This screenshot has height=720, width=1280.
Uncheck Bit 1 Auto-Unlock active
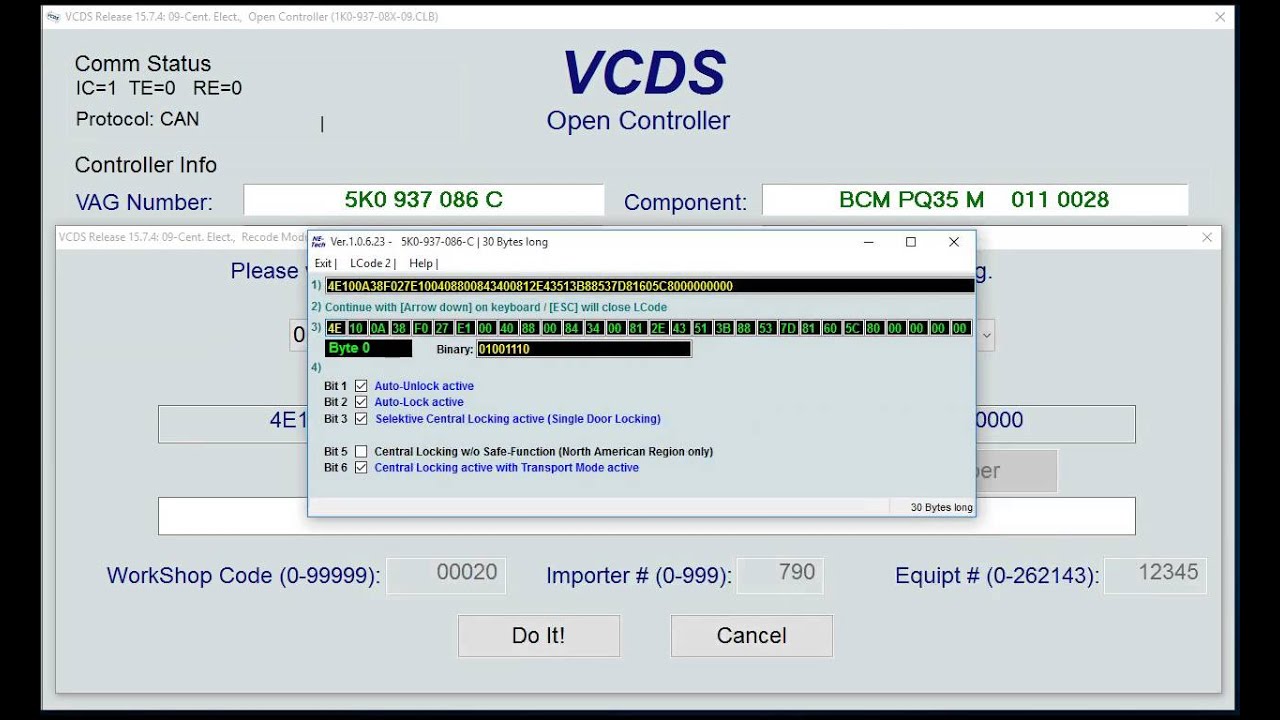tap(361, 386)
